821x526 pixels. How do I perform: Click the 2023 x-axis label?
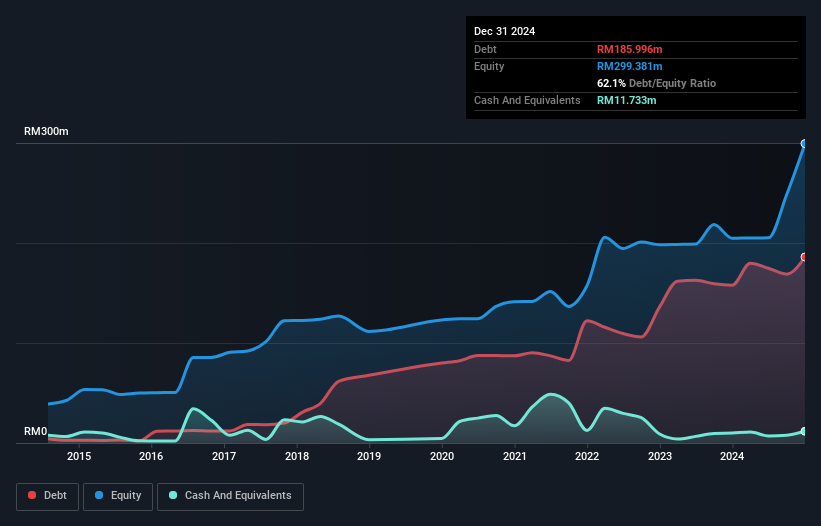click(x=660, y=456)
